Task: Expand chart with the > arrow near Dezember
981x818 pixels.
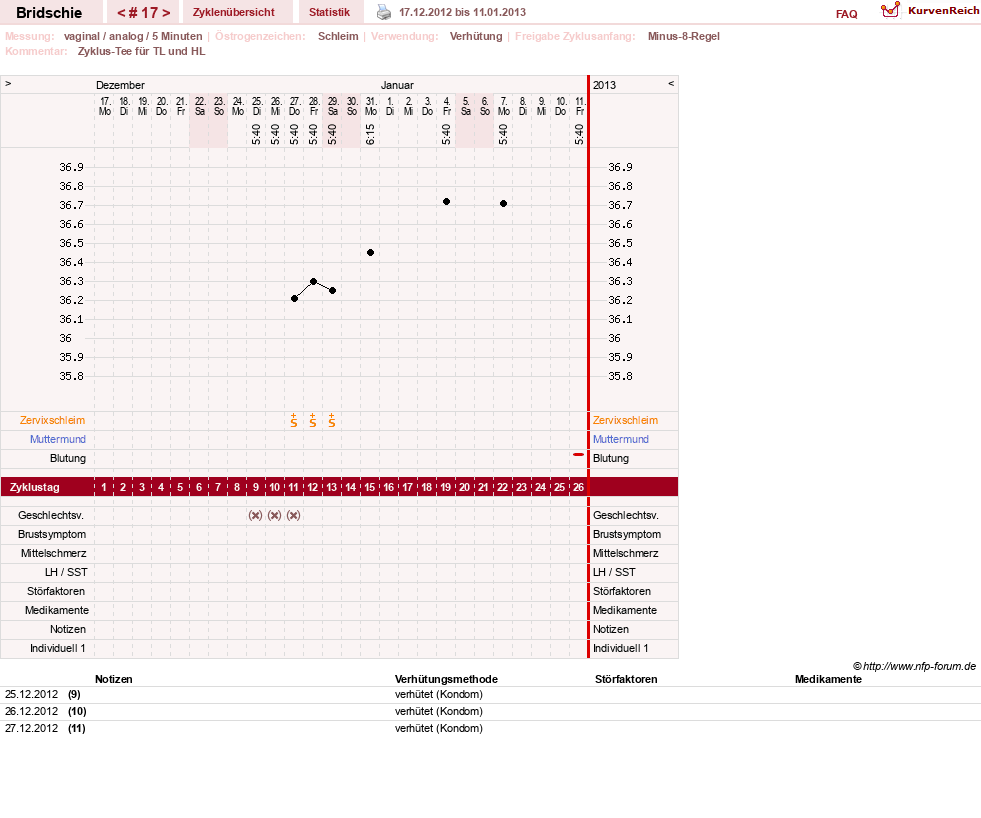Action: 8,83
